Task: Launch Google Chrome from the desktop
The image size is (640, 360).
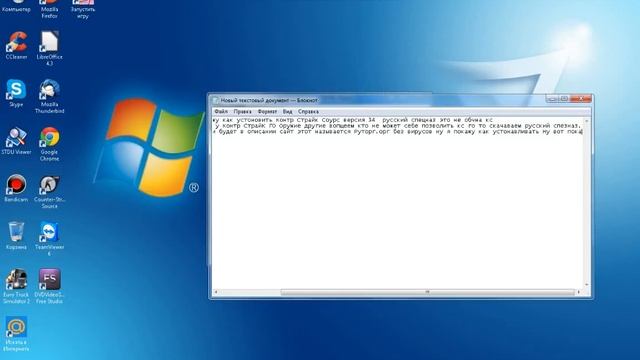Action: click(x=49, y=143)
